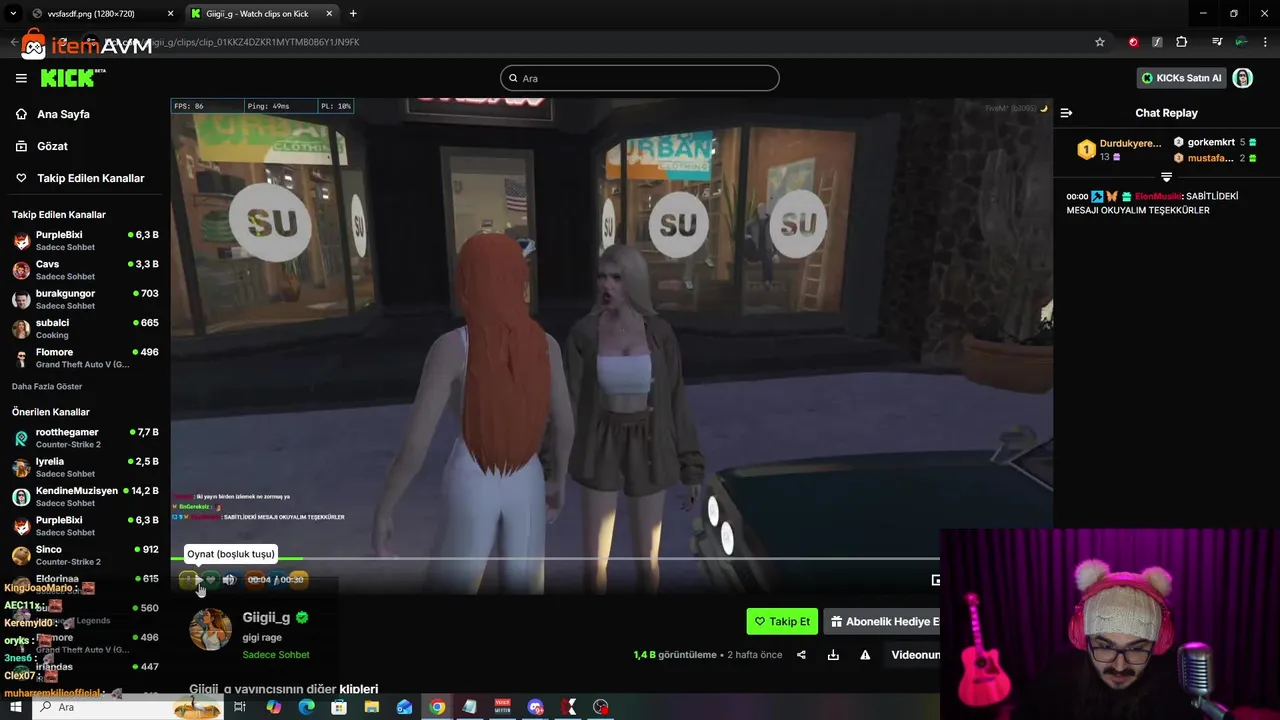Focus the Ara search field on Kick
This screenshot has height=720, width=1280.
click(640, 78)
